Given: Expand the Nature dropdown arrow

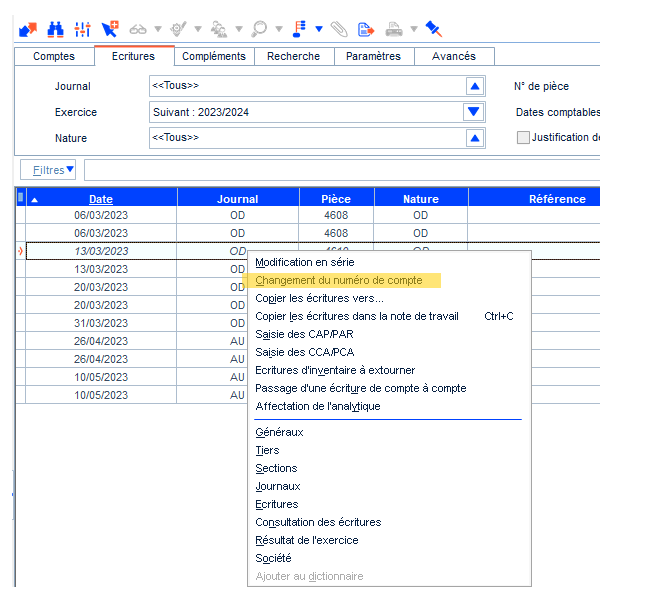Looking at the screenshot, I should coord(475,138).
